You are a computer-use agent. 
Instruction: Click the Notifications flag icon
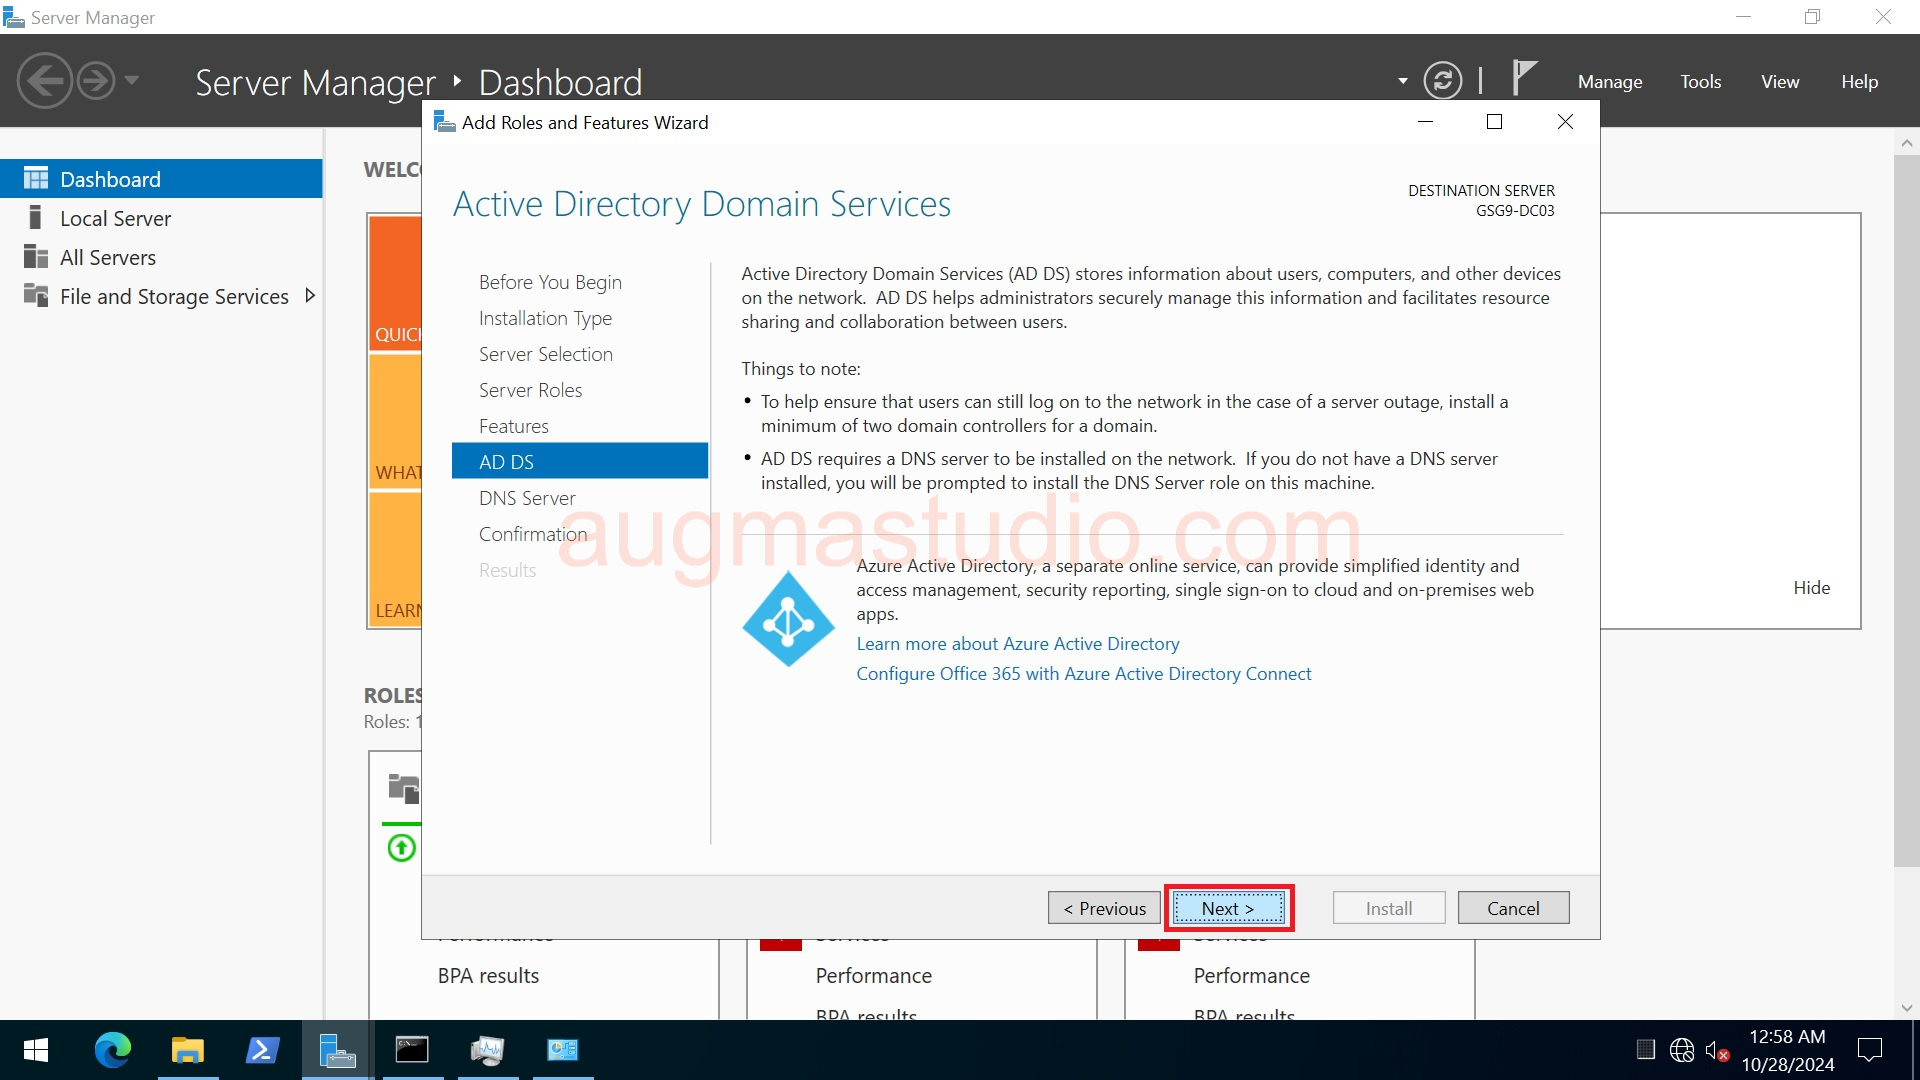[1526, 78]
